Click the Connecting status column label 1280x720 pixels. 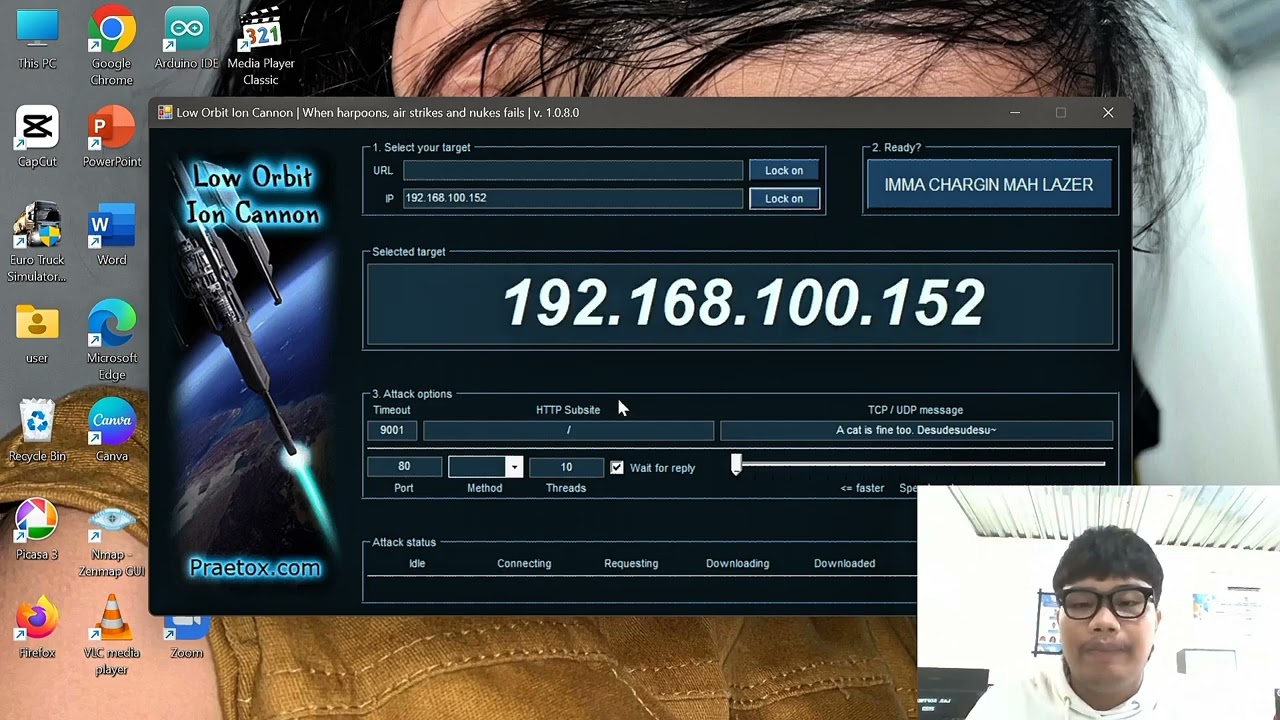pyautogui.click(x=524, y=563)
